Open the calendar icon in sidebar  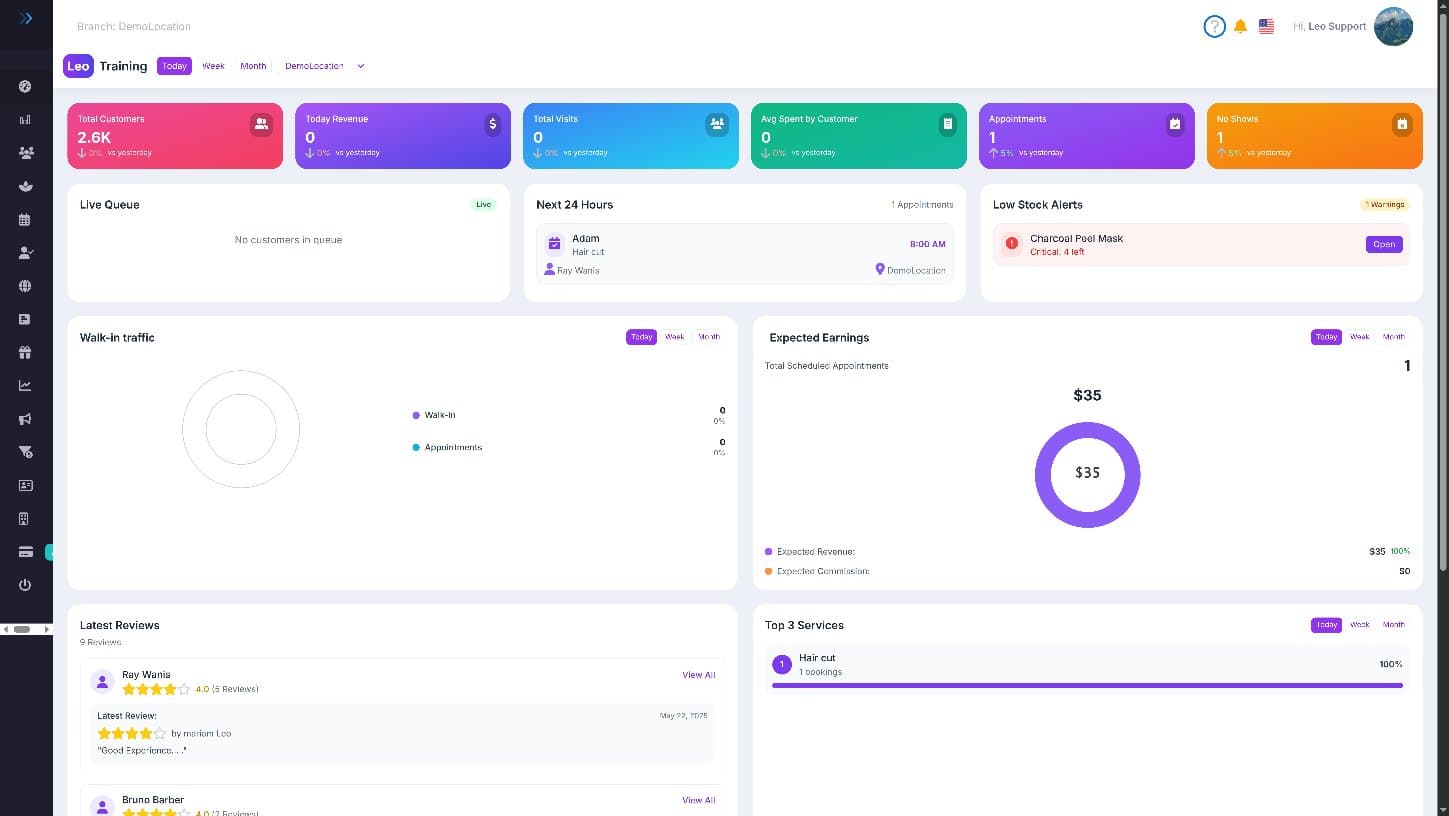click(25, 219)
